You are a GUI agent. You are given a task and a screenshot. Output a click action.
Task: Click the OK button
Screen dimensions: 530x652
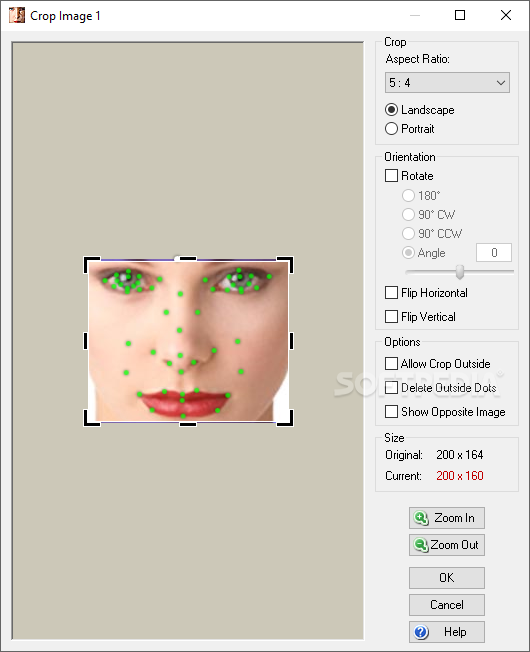(447, 578)
